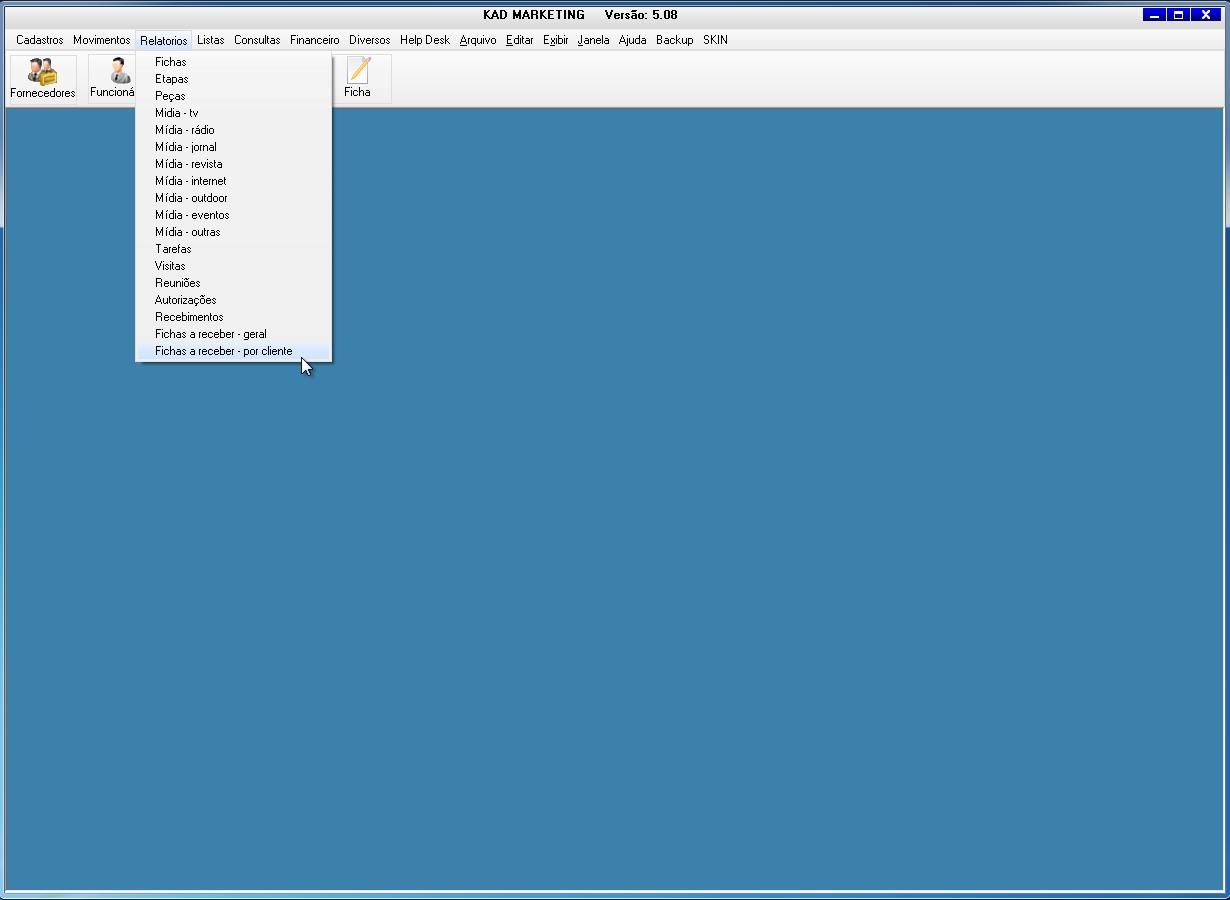Select Tarefas report entry

pyautogui.click(x=234, y=249)
